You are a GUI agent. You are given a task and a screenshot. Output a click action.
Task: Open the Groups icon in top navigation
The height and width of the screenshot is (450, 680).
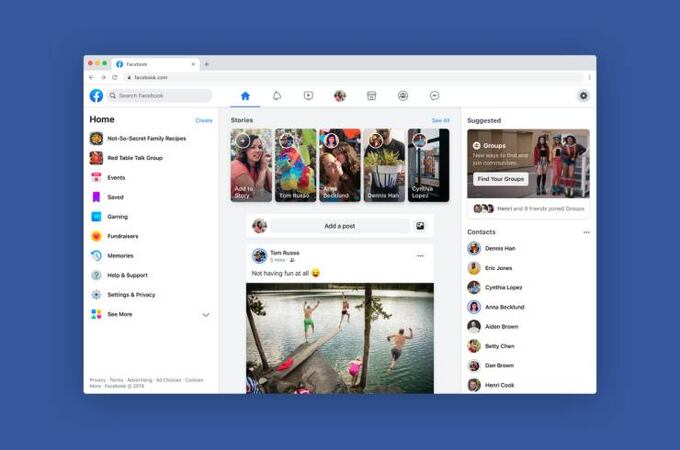(402, 96)
